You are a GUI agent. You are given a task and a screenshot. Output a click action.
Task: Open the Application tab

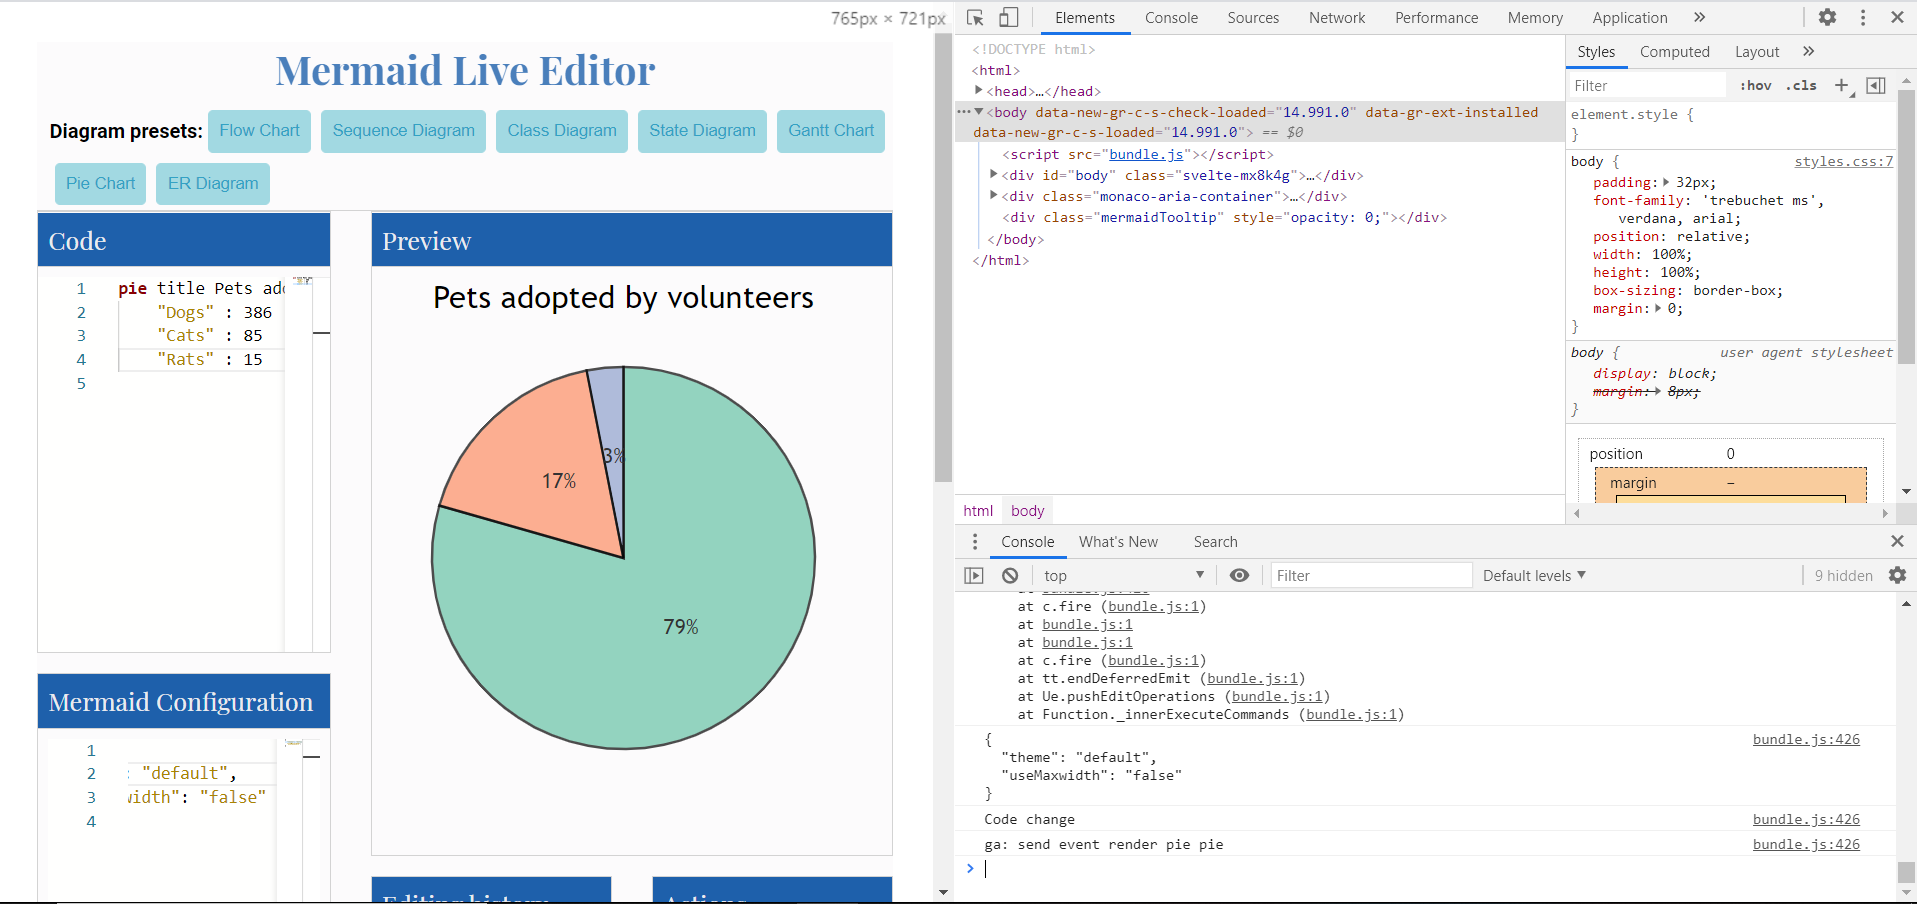tap(1630, 17)
